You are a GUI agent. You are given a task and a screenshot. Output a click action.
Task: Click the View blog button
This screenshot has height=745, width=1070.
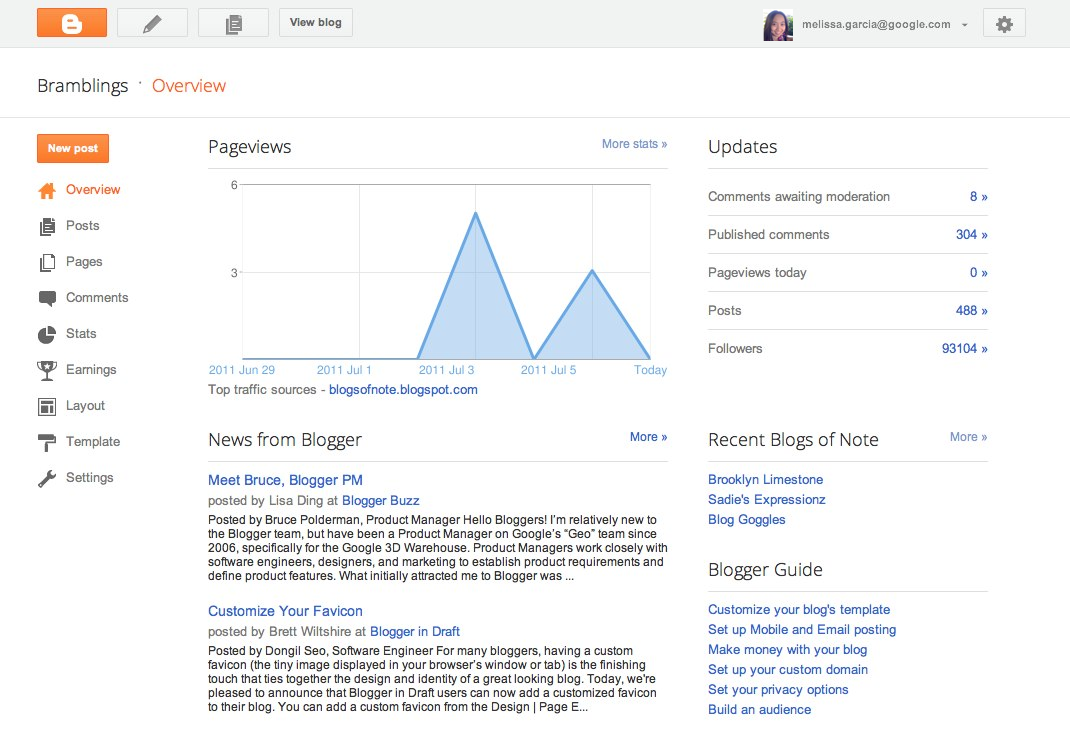[315, 23]
